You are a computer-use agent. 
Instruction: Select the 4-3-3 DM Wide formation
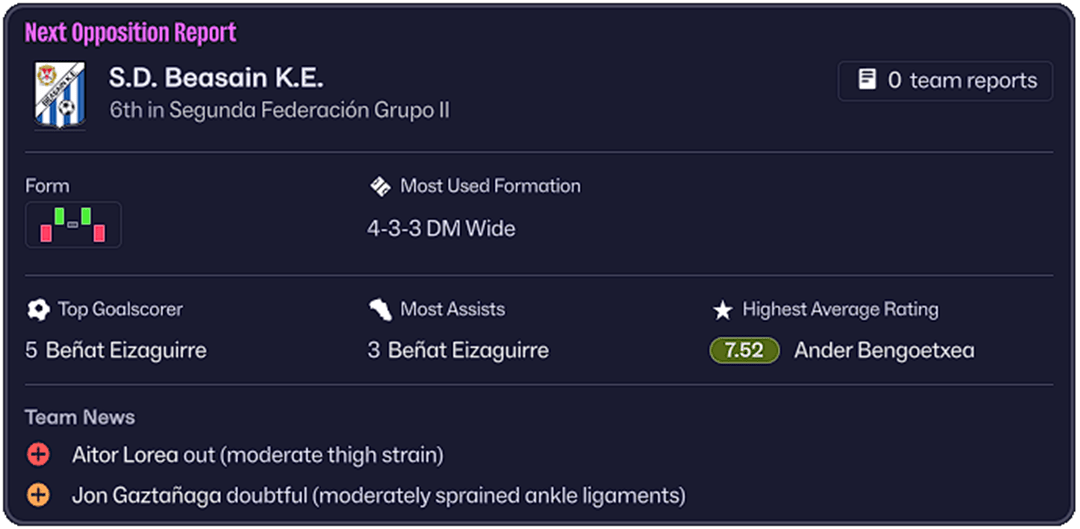tap(441, 229)
